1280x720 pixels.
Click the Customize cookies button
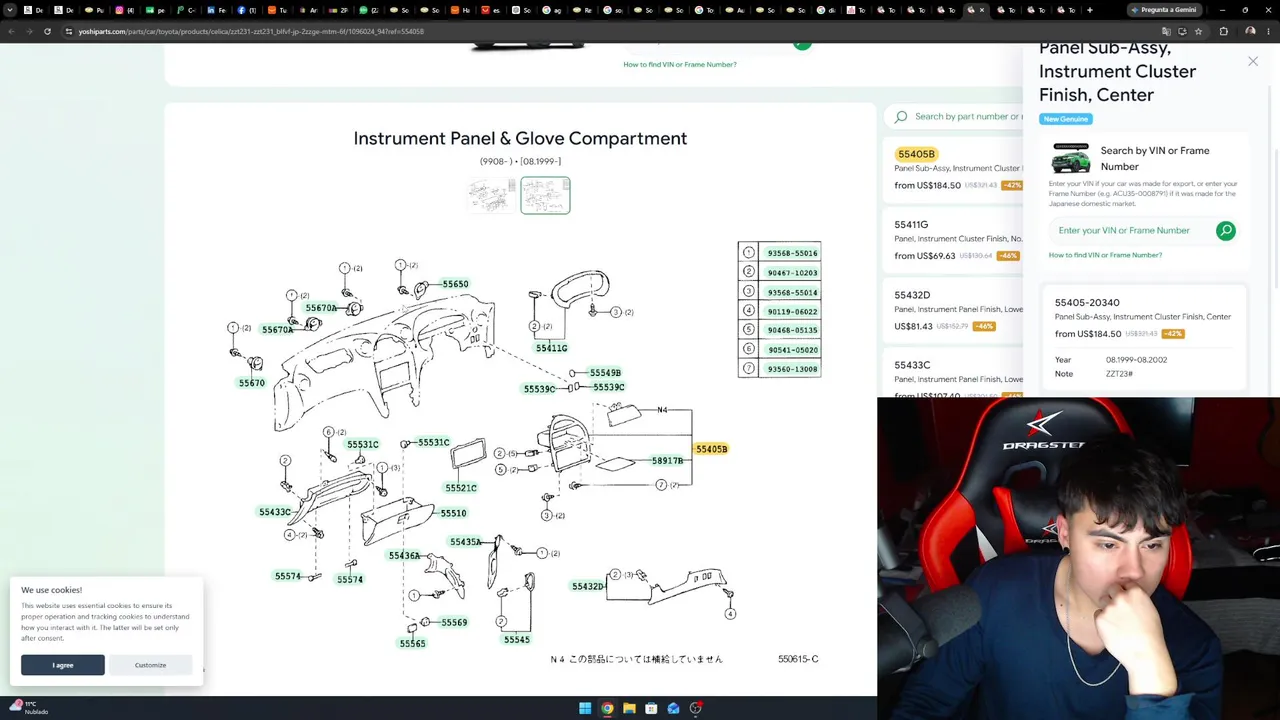point(150,665)
